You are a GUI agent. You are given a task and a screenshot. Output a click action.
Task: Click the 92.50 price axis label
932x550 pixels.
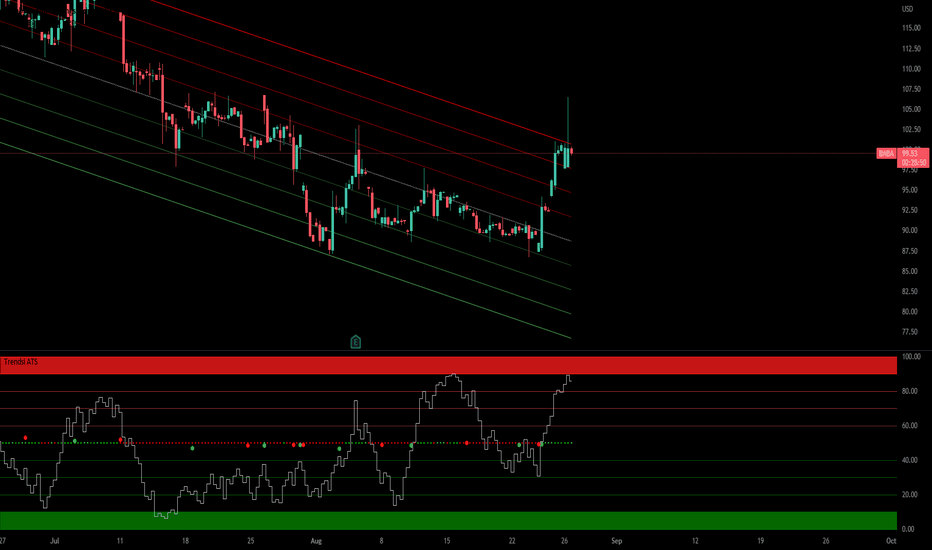[x=909, y=210]
